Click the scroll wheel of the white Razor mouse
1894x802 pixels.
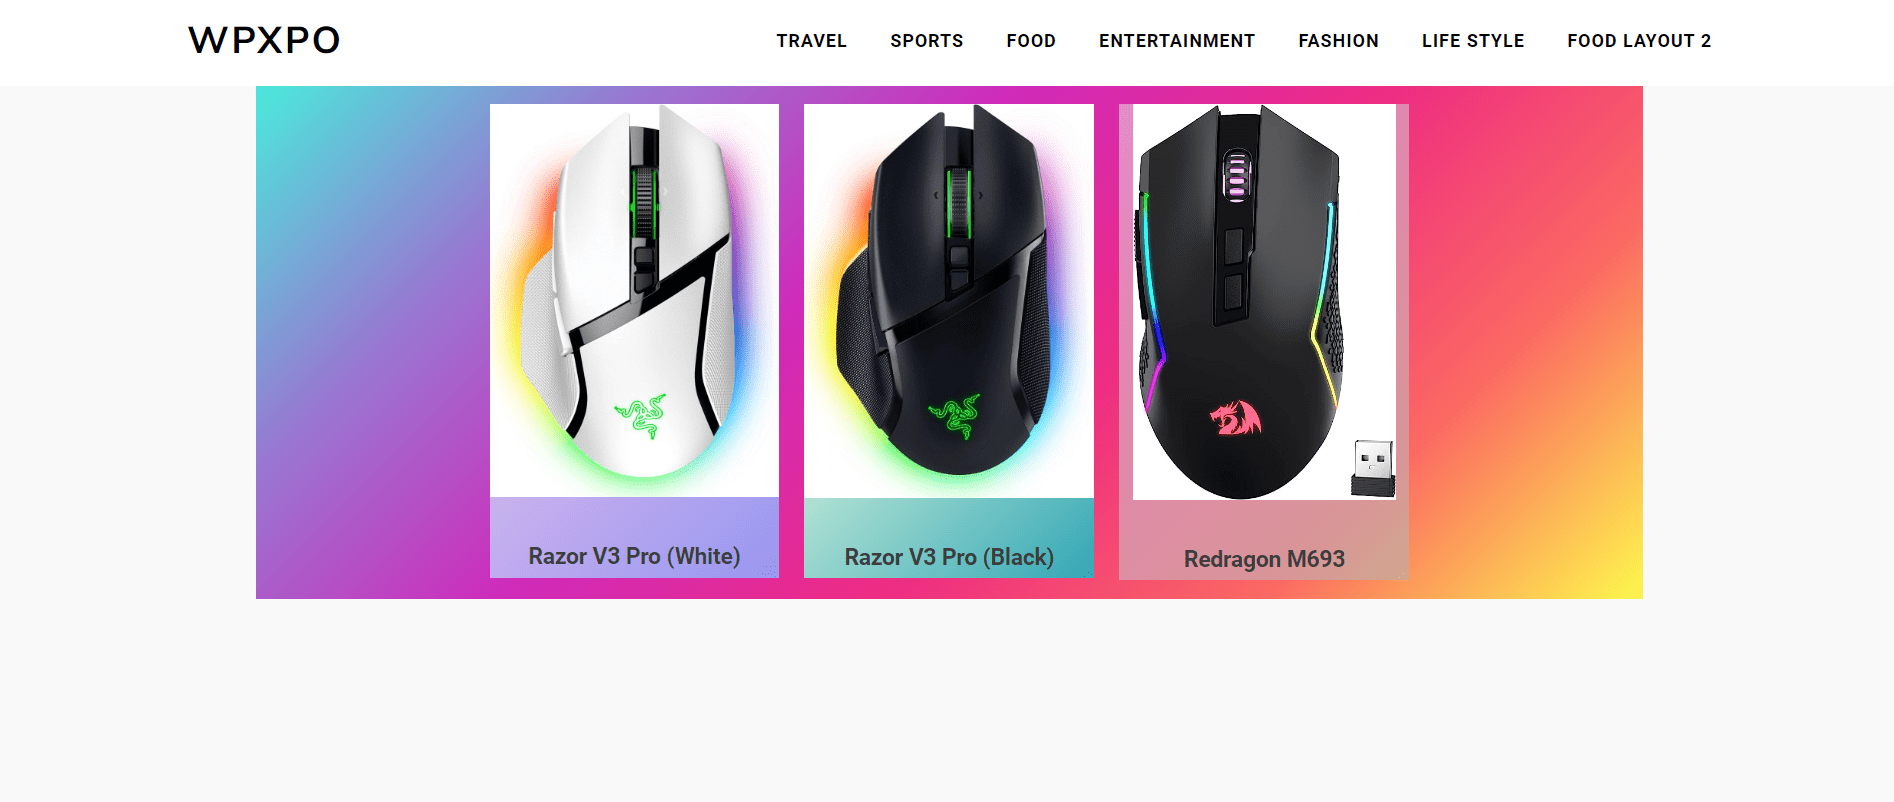(644, 202)
